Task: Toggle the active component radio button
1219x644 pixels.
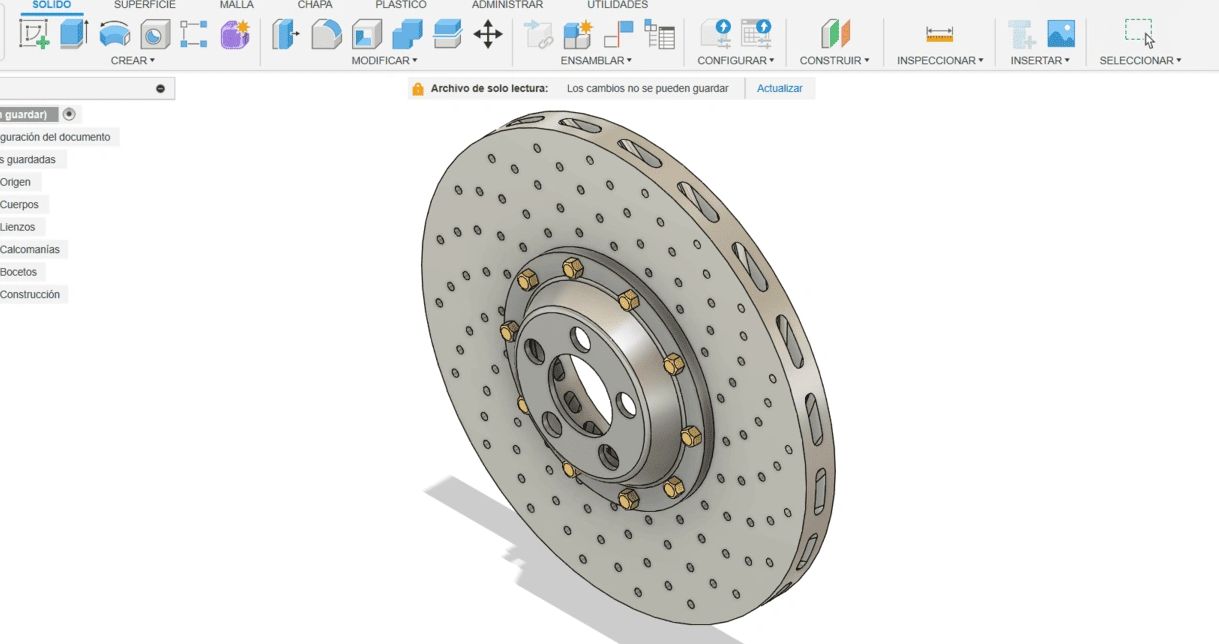Action: (x=69, y=114)
